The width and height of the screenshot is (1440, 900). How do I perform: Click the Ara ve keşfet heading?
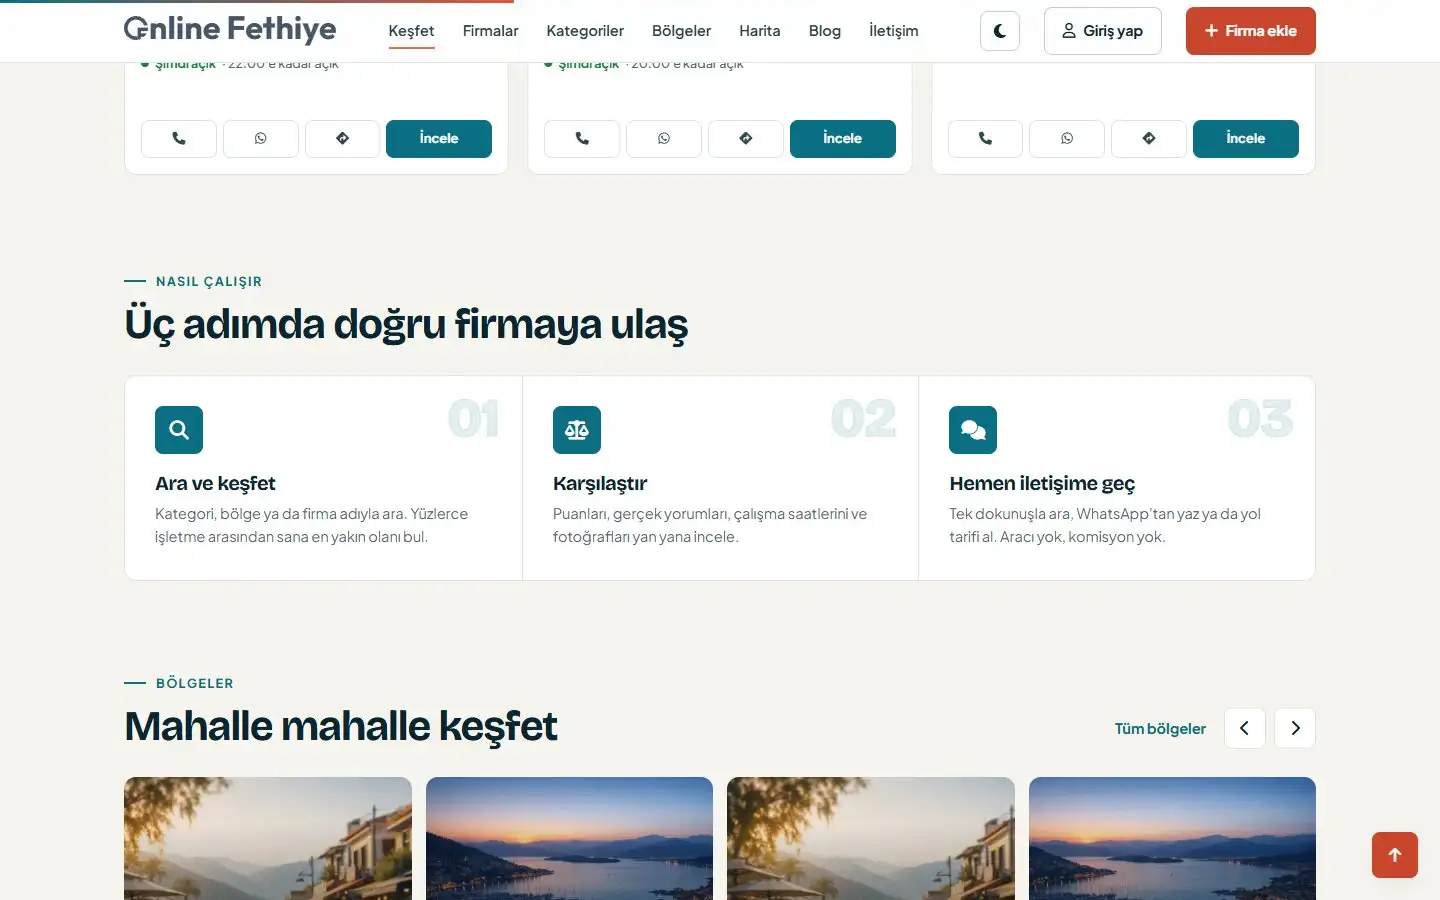click(x=215, y=484)
